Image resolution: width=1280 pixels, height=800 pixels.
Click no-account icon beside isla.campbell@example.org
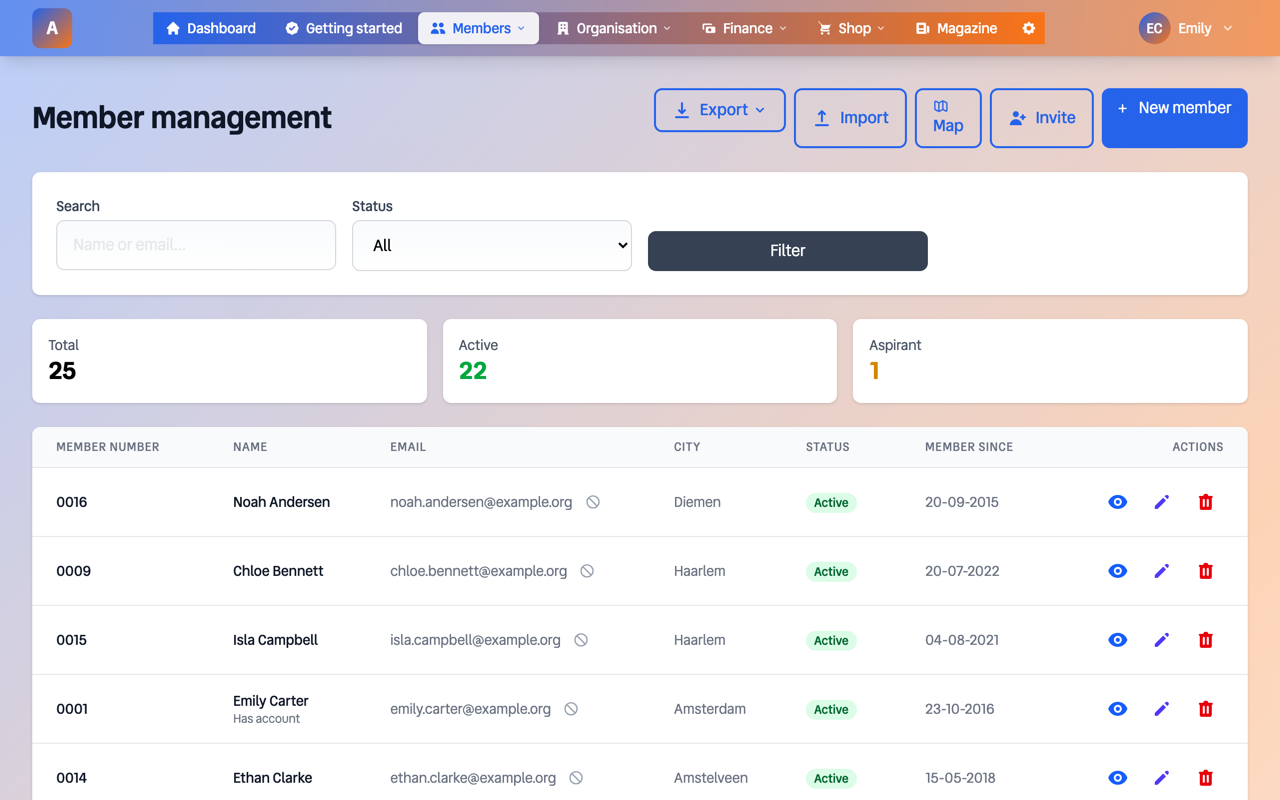pos(581,640)
